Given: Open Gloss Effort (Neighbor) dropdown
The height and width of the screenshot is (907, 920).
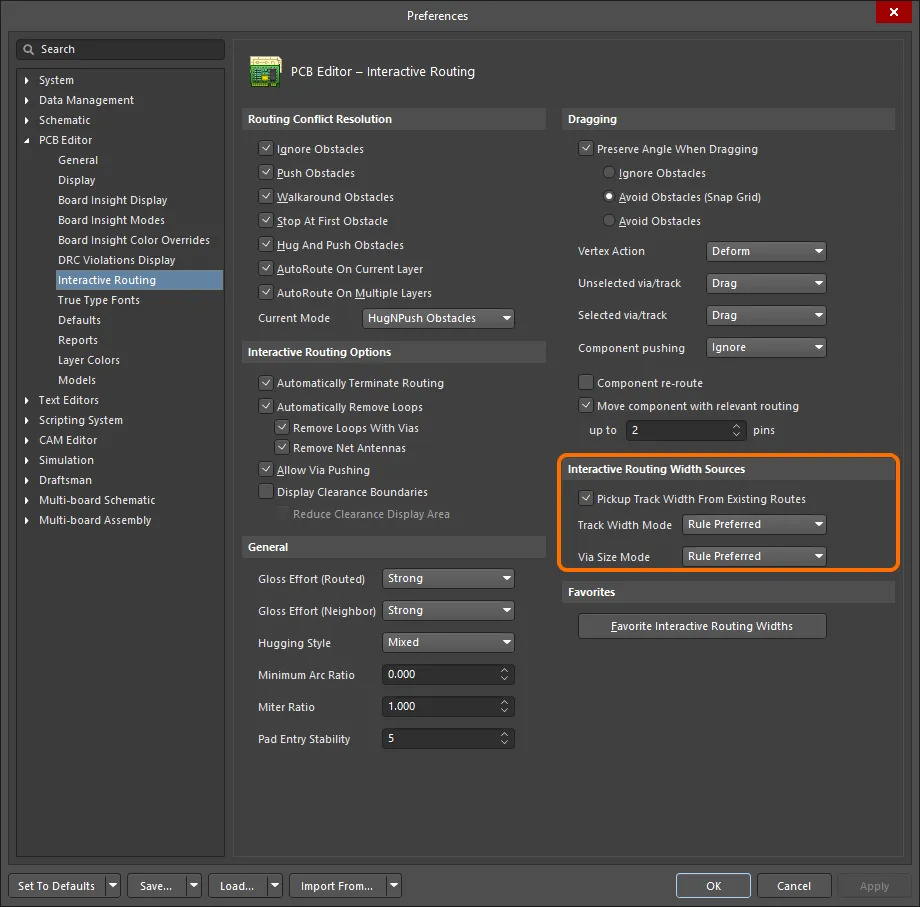Looking at the screenshot, I should [448, 610].
